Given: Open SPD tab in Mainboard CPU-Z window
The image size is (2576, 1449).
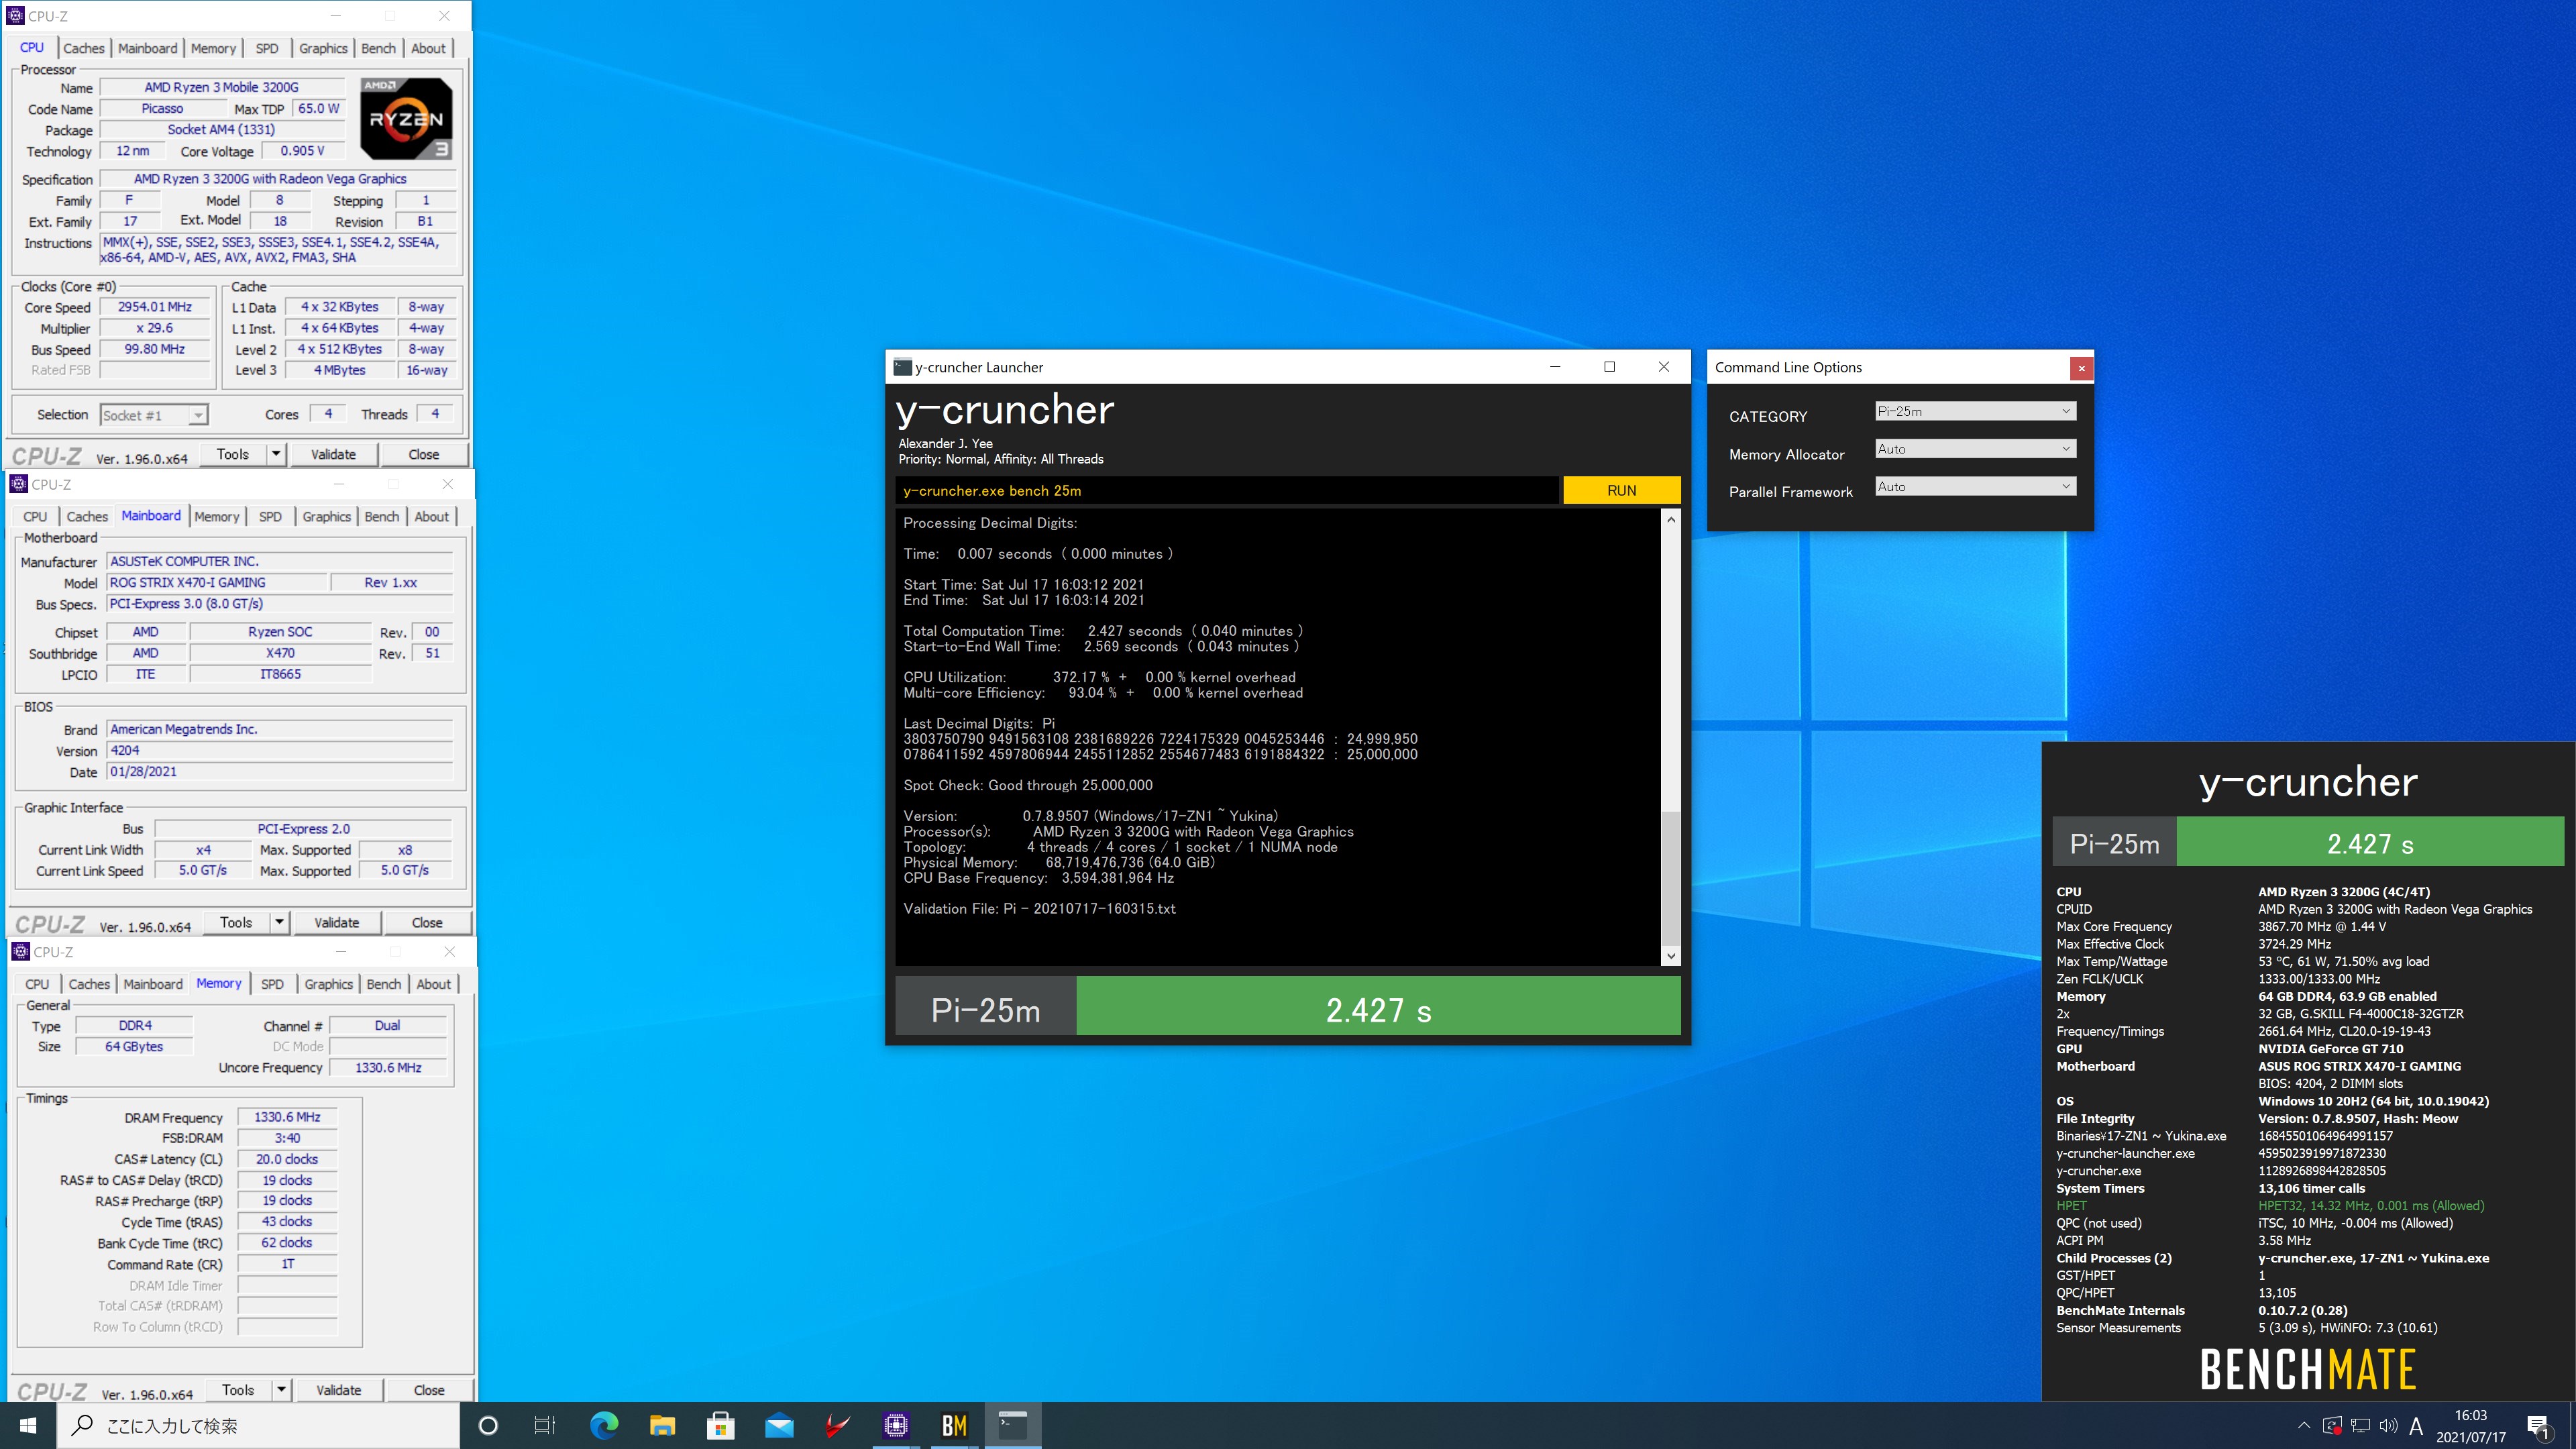Looking at the screenshot, I should point(270,516).
